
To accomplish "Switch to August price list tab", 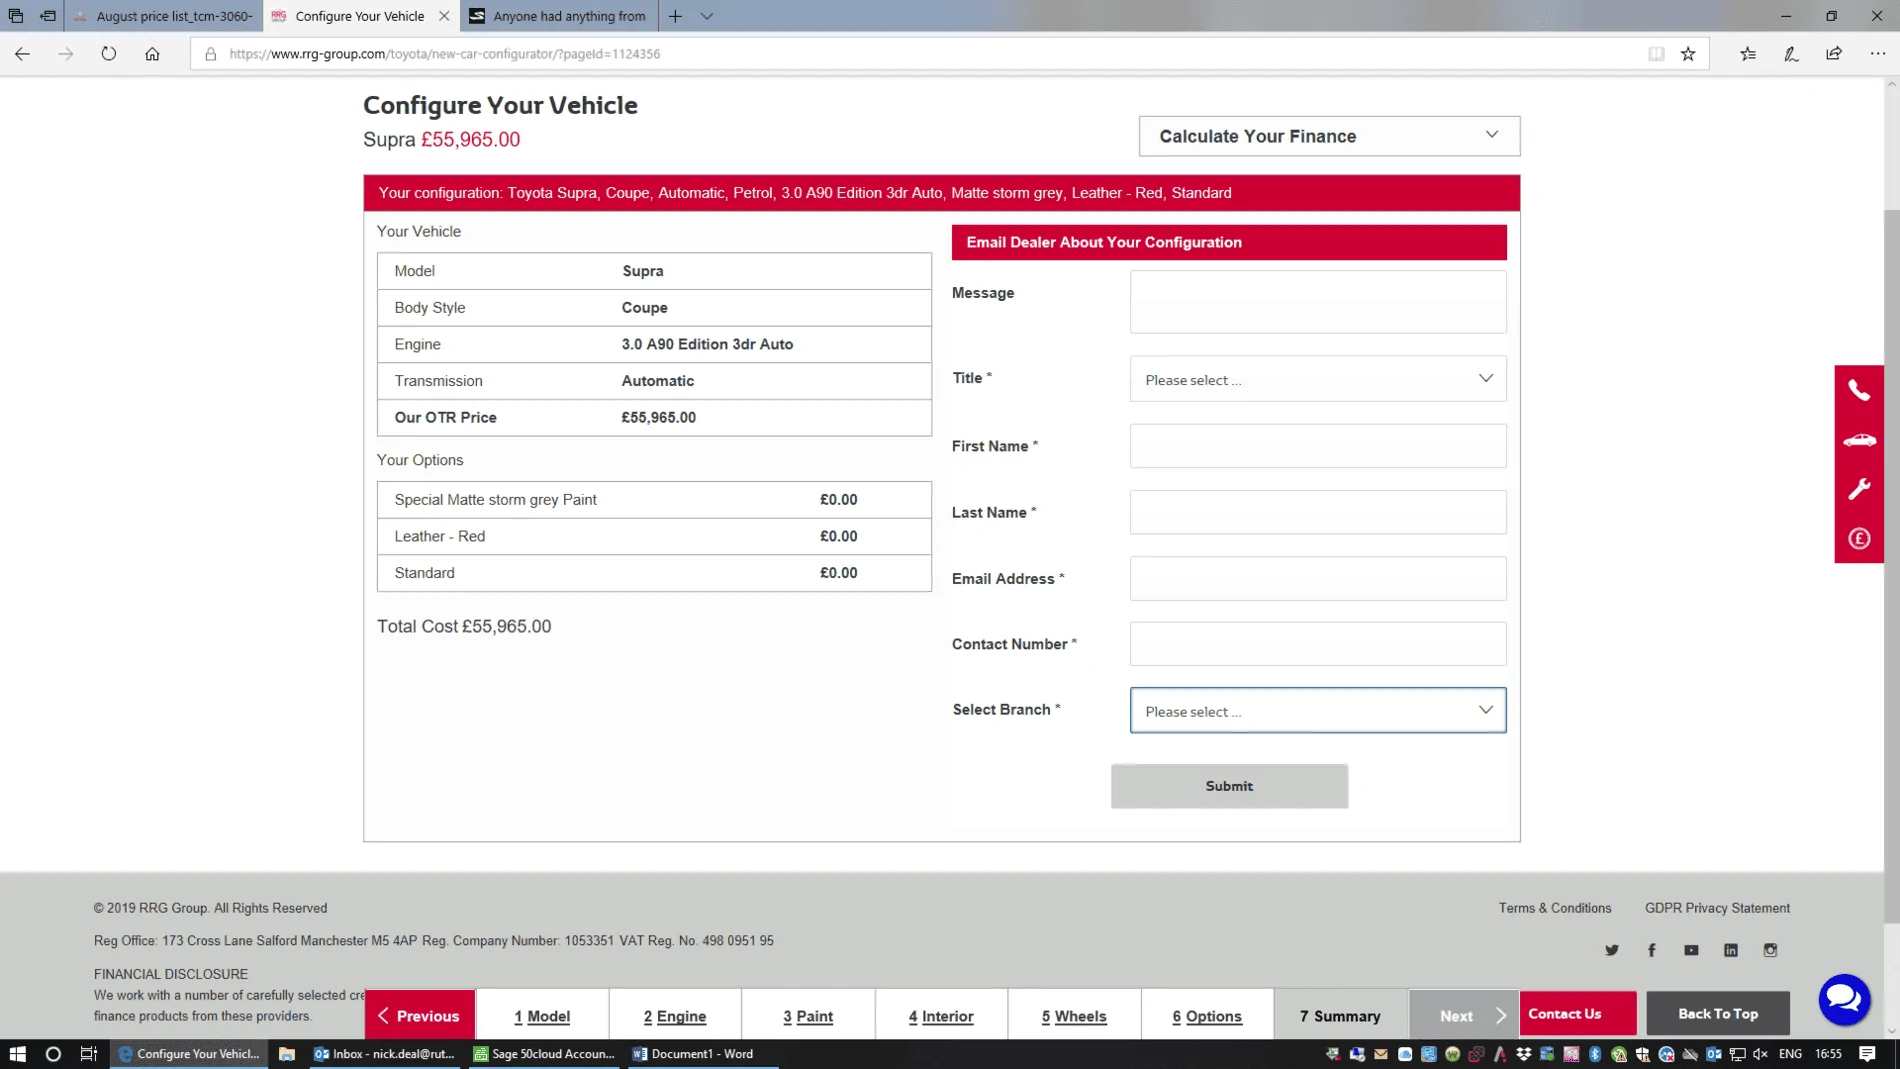I will click(x=164, y=16).
